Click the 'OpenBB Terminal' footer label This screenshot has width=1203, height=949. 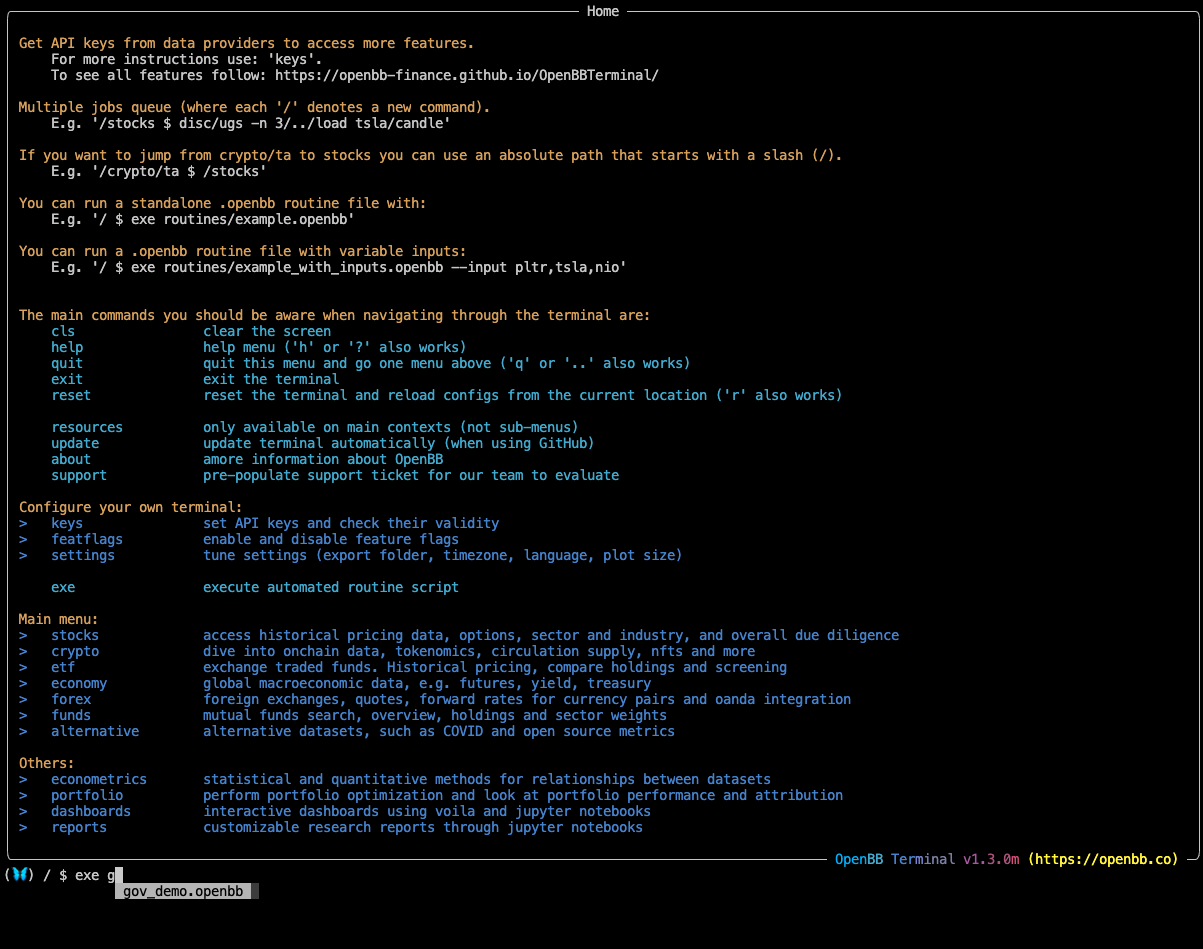895,859
